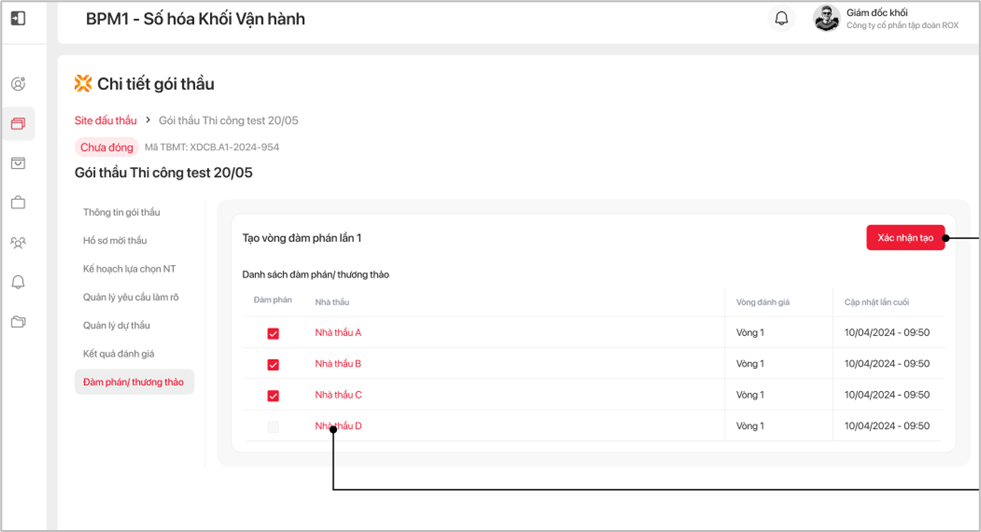Viewport: 981px width, 532px height.
Task: Toggle the sidebar collapse icon
Action: [x=18, y=18]
